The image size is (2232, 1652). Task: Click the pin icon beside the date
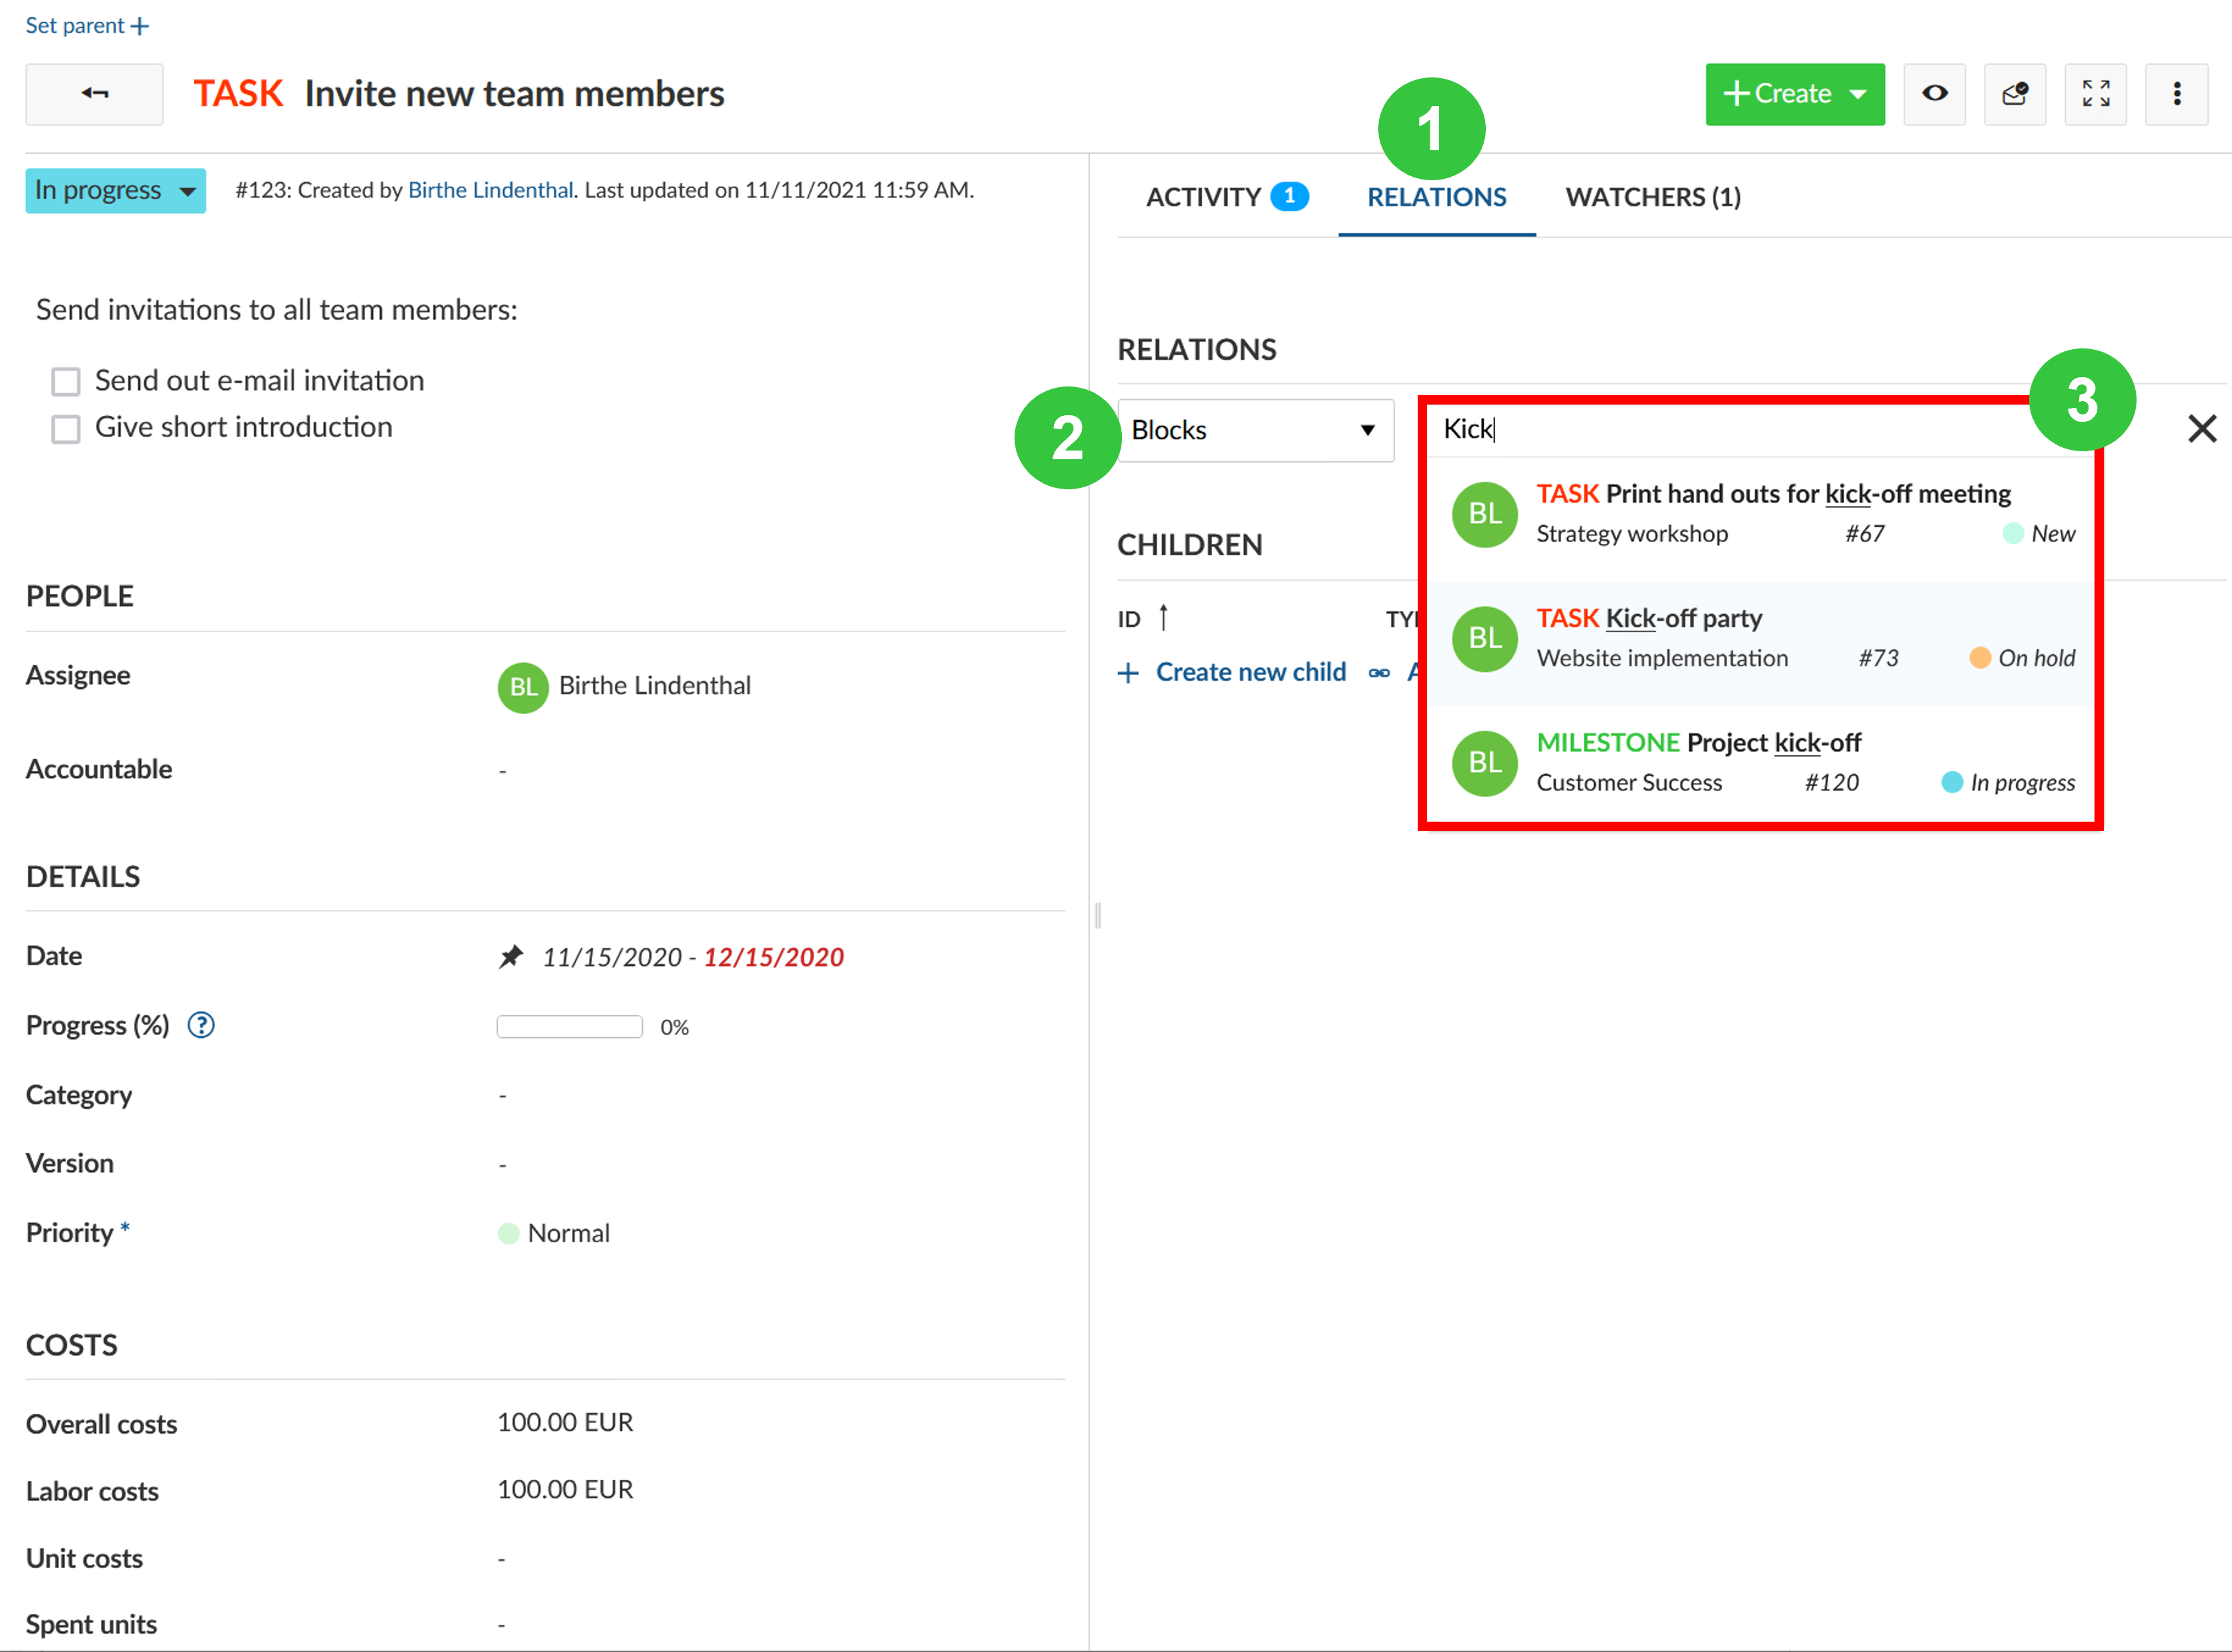pyautogui.click(x=511, y=957)
